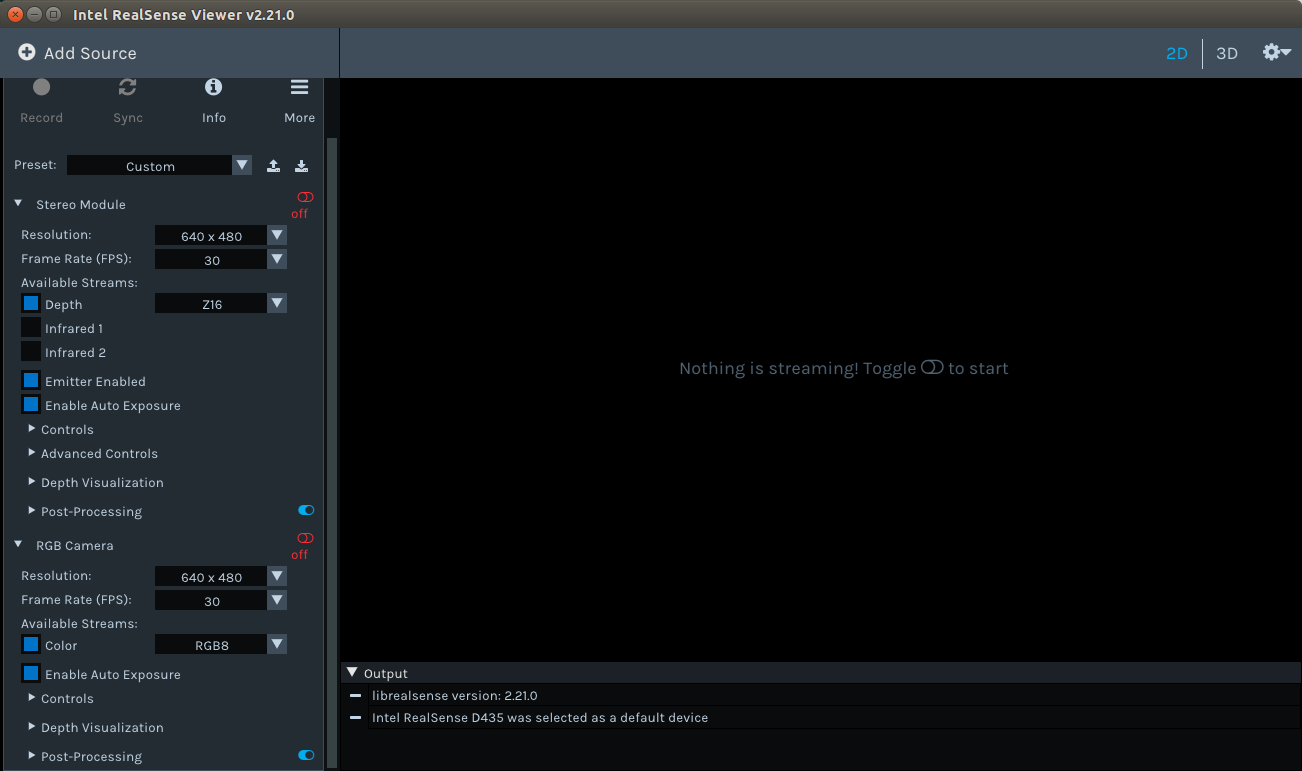Enable the Infrared 1 stream checkbox
Screen dimensions: 1302x771
click(x=31, y=328)
